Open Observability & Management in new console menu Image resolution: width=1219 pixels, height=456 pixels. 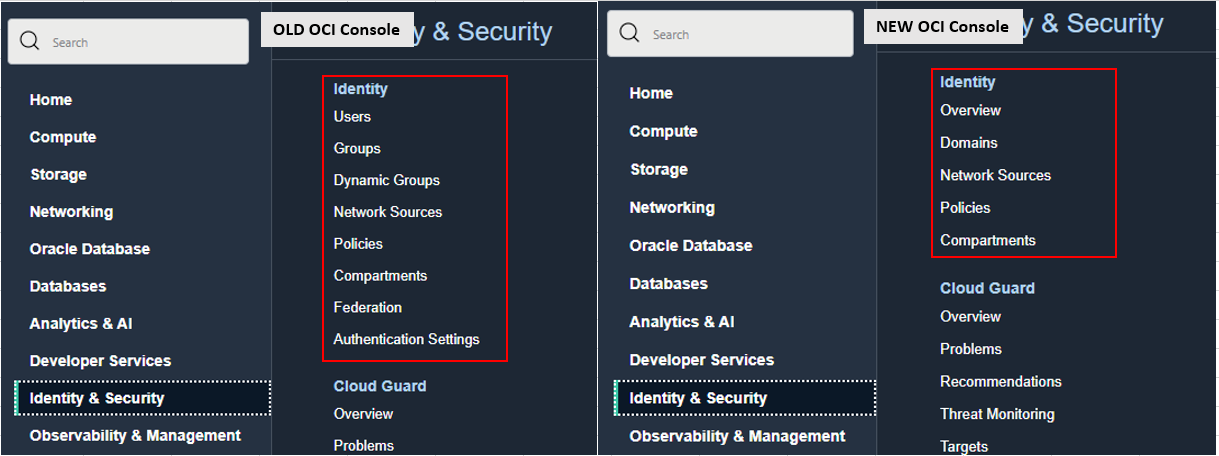[737, 436]
